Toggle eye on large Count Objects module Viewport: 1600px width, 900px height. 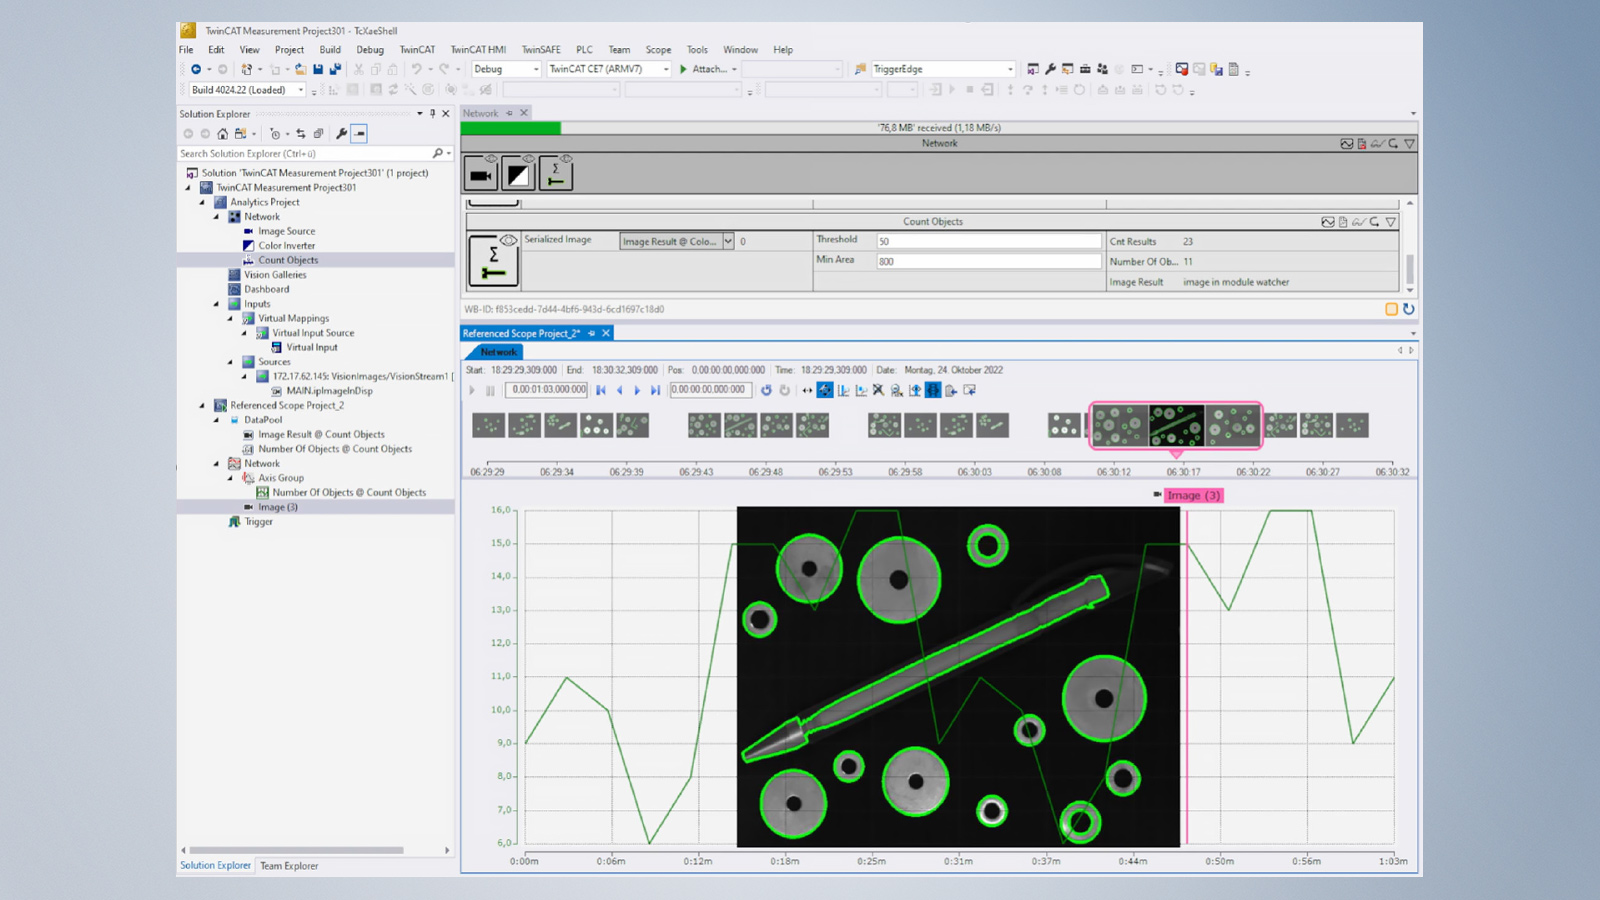pos(509,240)
